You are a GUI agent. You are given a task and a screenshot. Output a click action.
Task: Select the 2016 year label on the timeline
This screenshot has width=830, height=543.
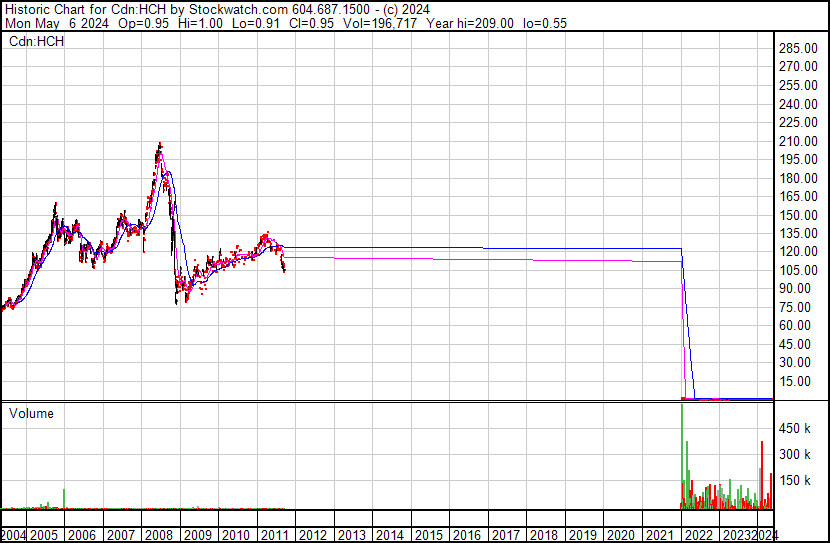[x=466, y=535]
